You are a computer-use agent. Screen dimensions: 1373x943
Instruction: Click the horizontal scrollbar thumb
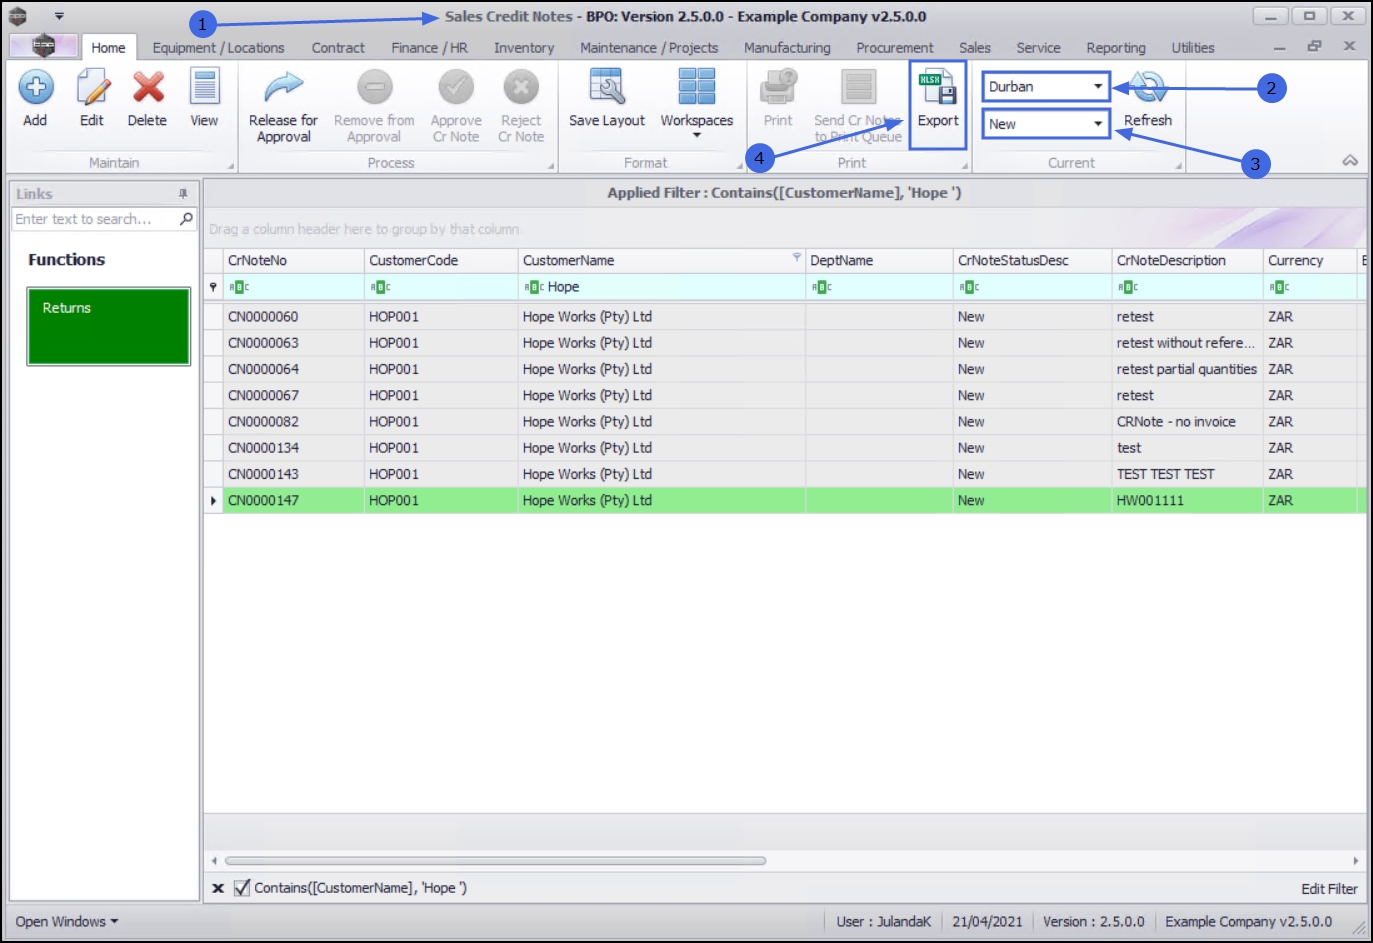pyautogui.click(x=495, y=860)
